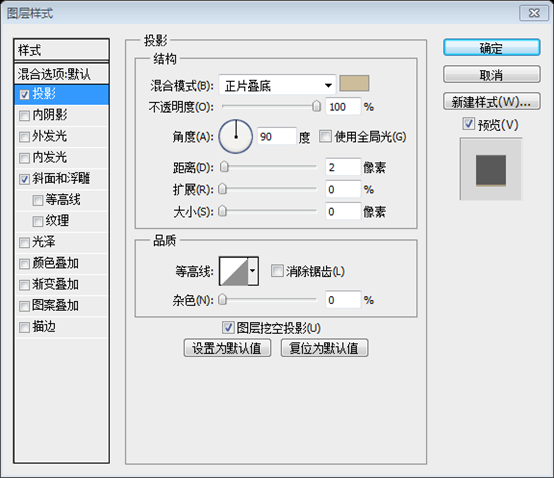
Task: Toggle the 预览(V) checkbox
Action: [468, 124]
